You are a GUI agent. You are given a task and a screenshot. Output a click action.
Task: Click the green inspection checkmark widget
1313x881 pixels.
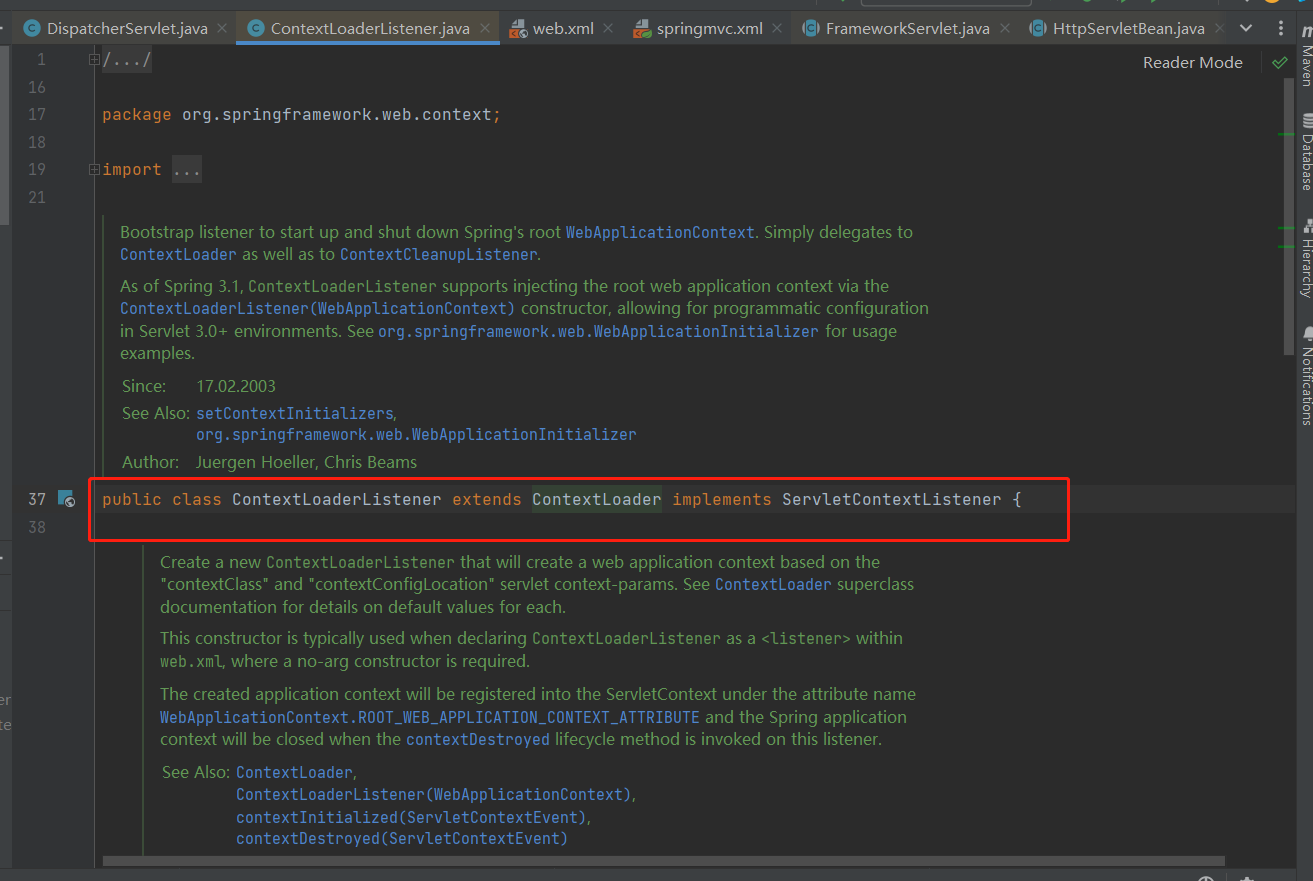pyautogui.click(x=1279, y=63)
